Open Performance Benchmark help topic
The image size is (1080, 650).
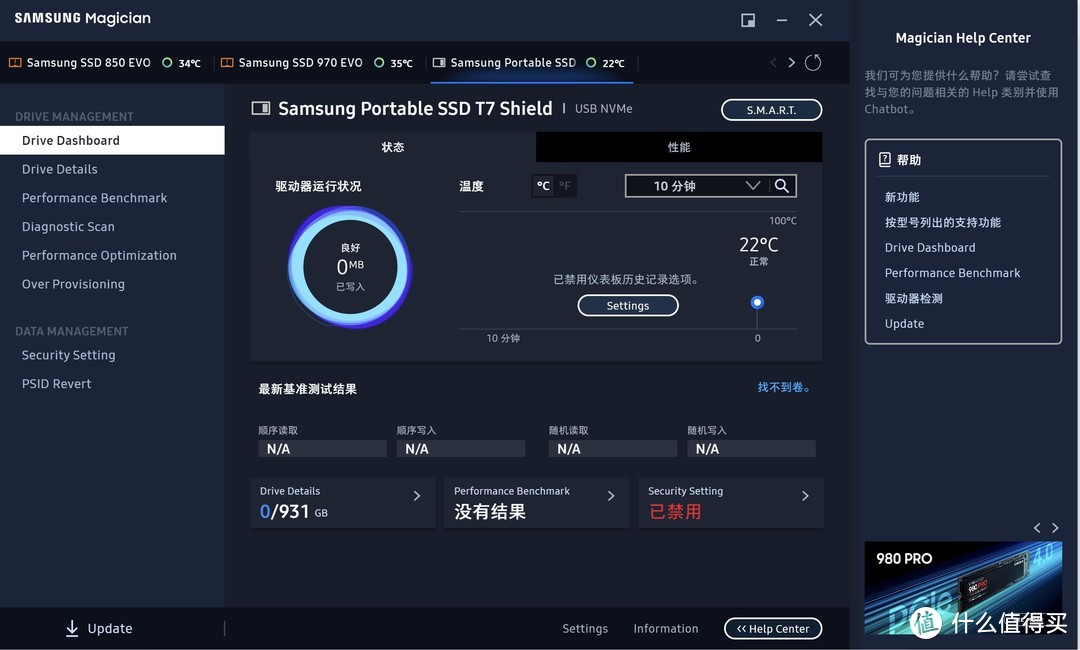click(952, 273)
